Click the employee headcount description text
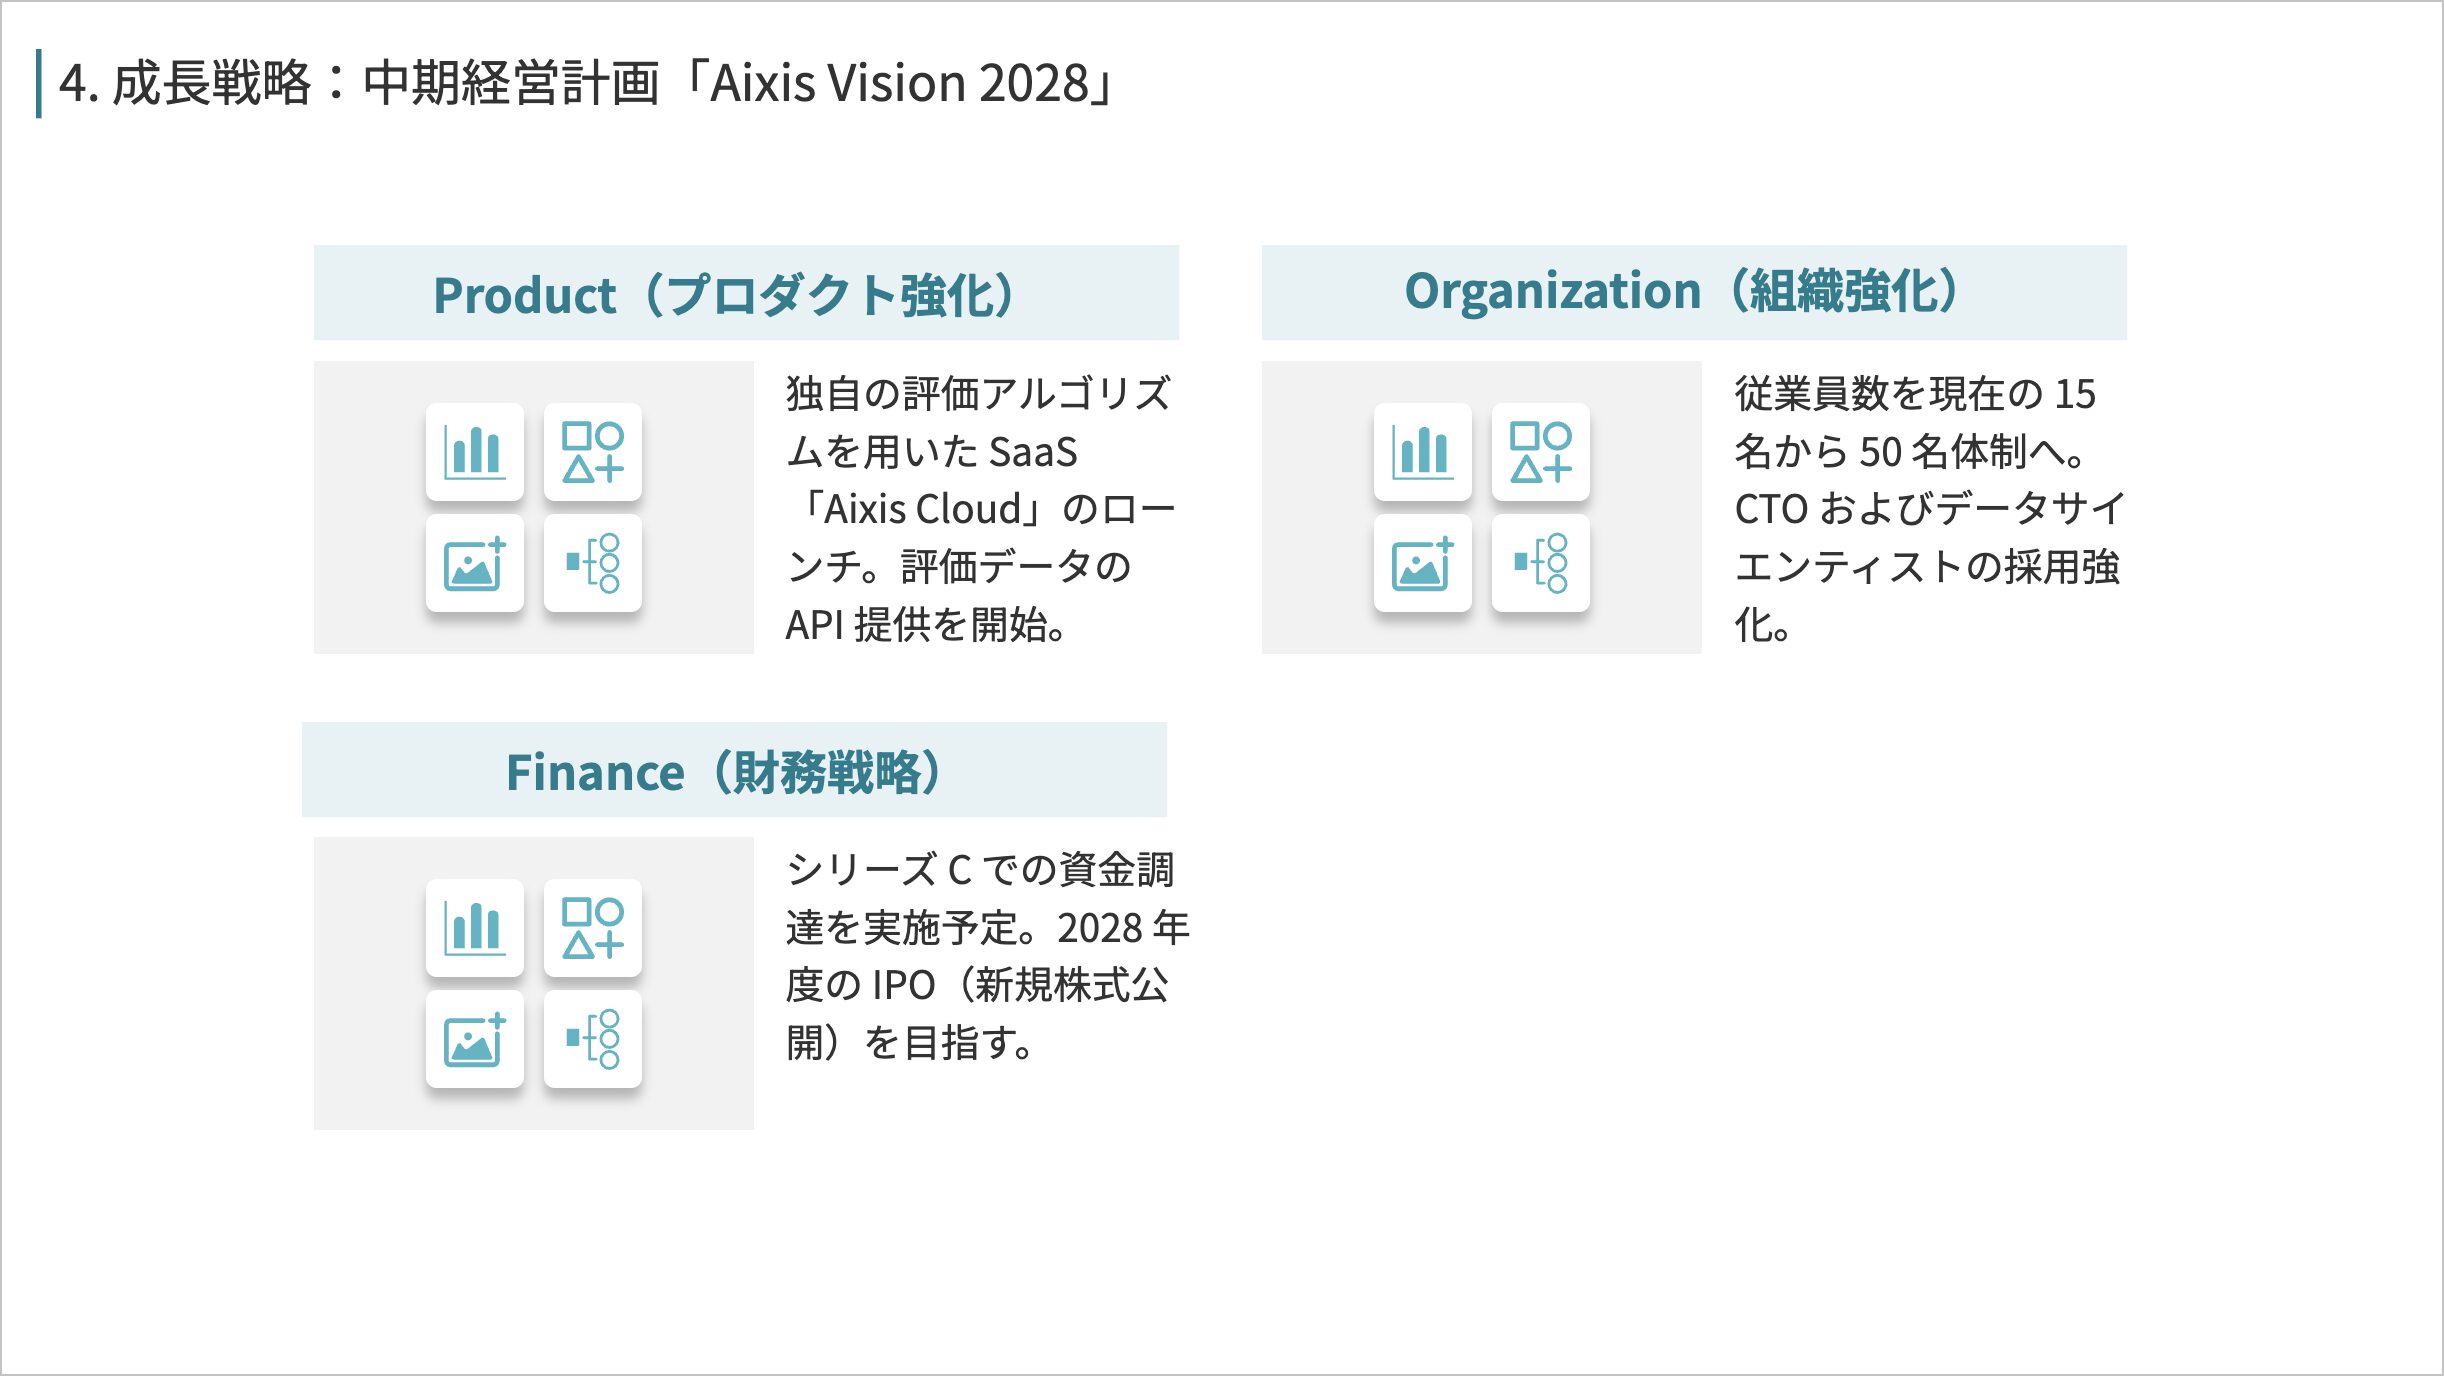2444x1376 pixels. pyautogui.click(x=1926, y=508)
